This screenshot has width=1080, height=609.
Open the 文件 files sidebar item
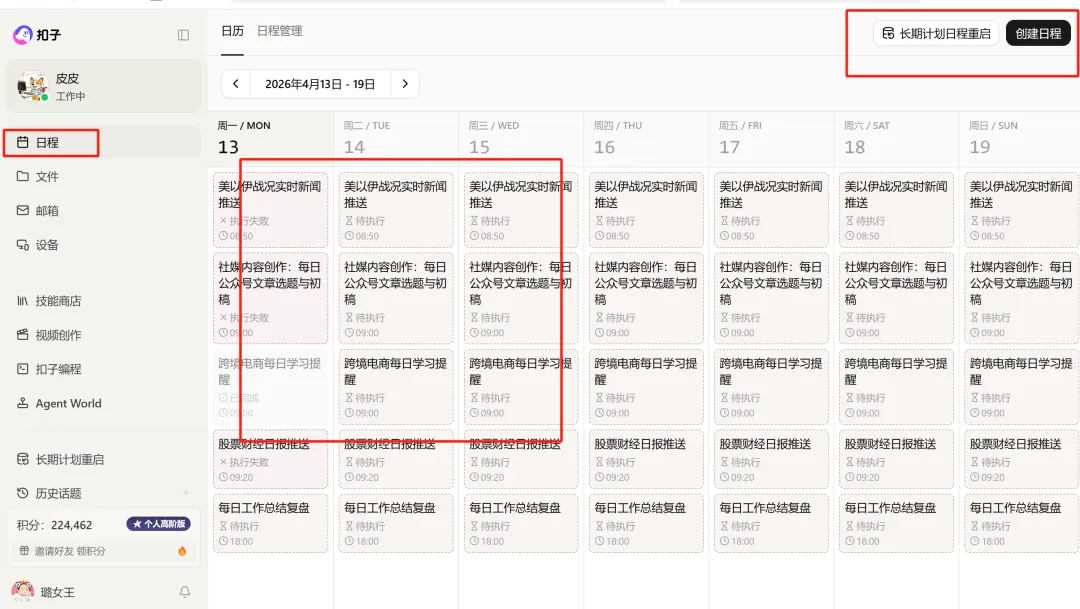(x=103, y=176)
